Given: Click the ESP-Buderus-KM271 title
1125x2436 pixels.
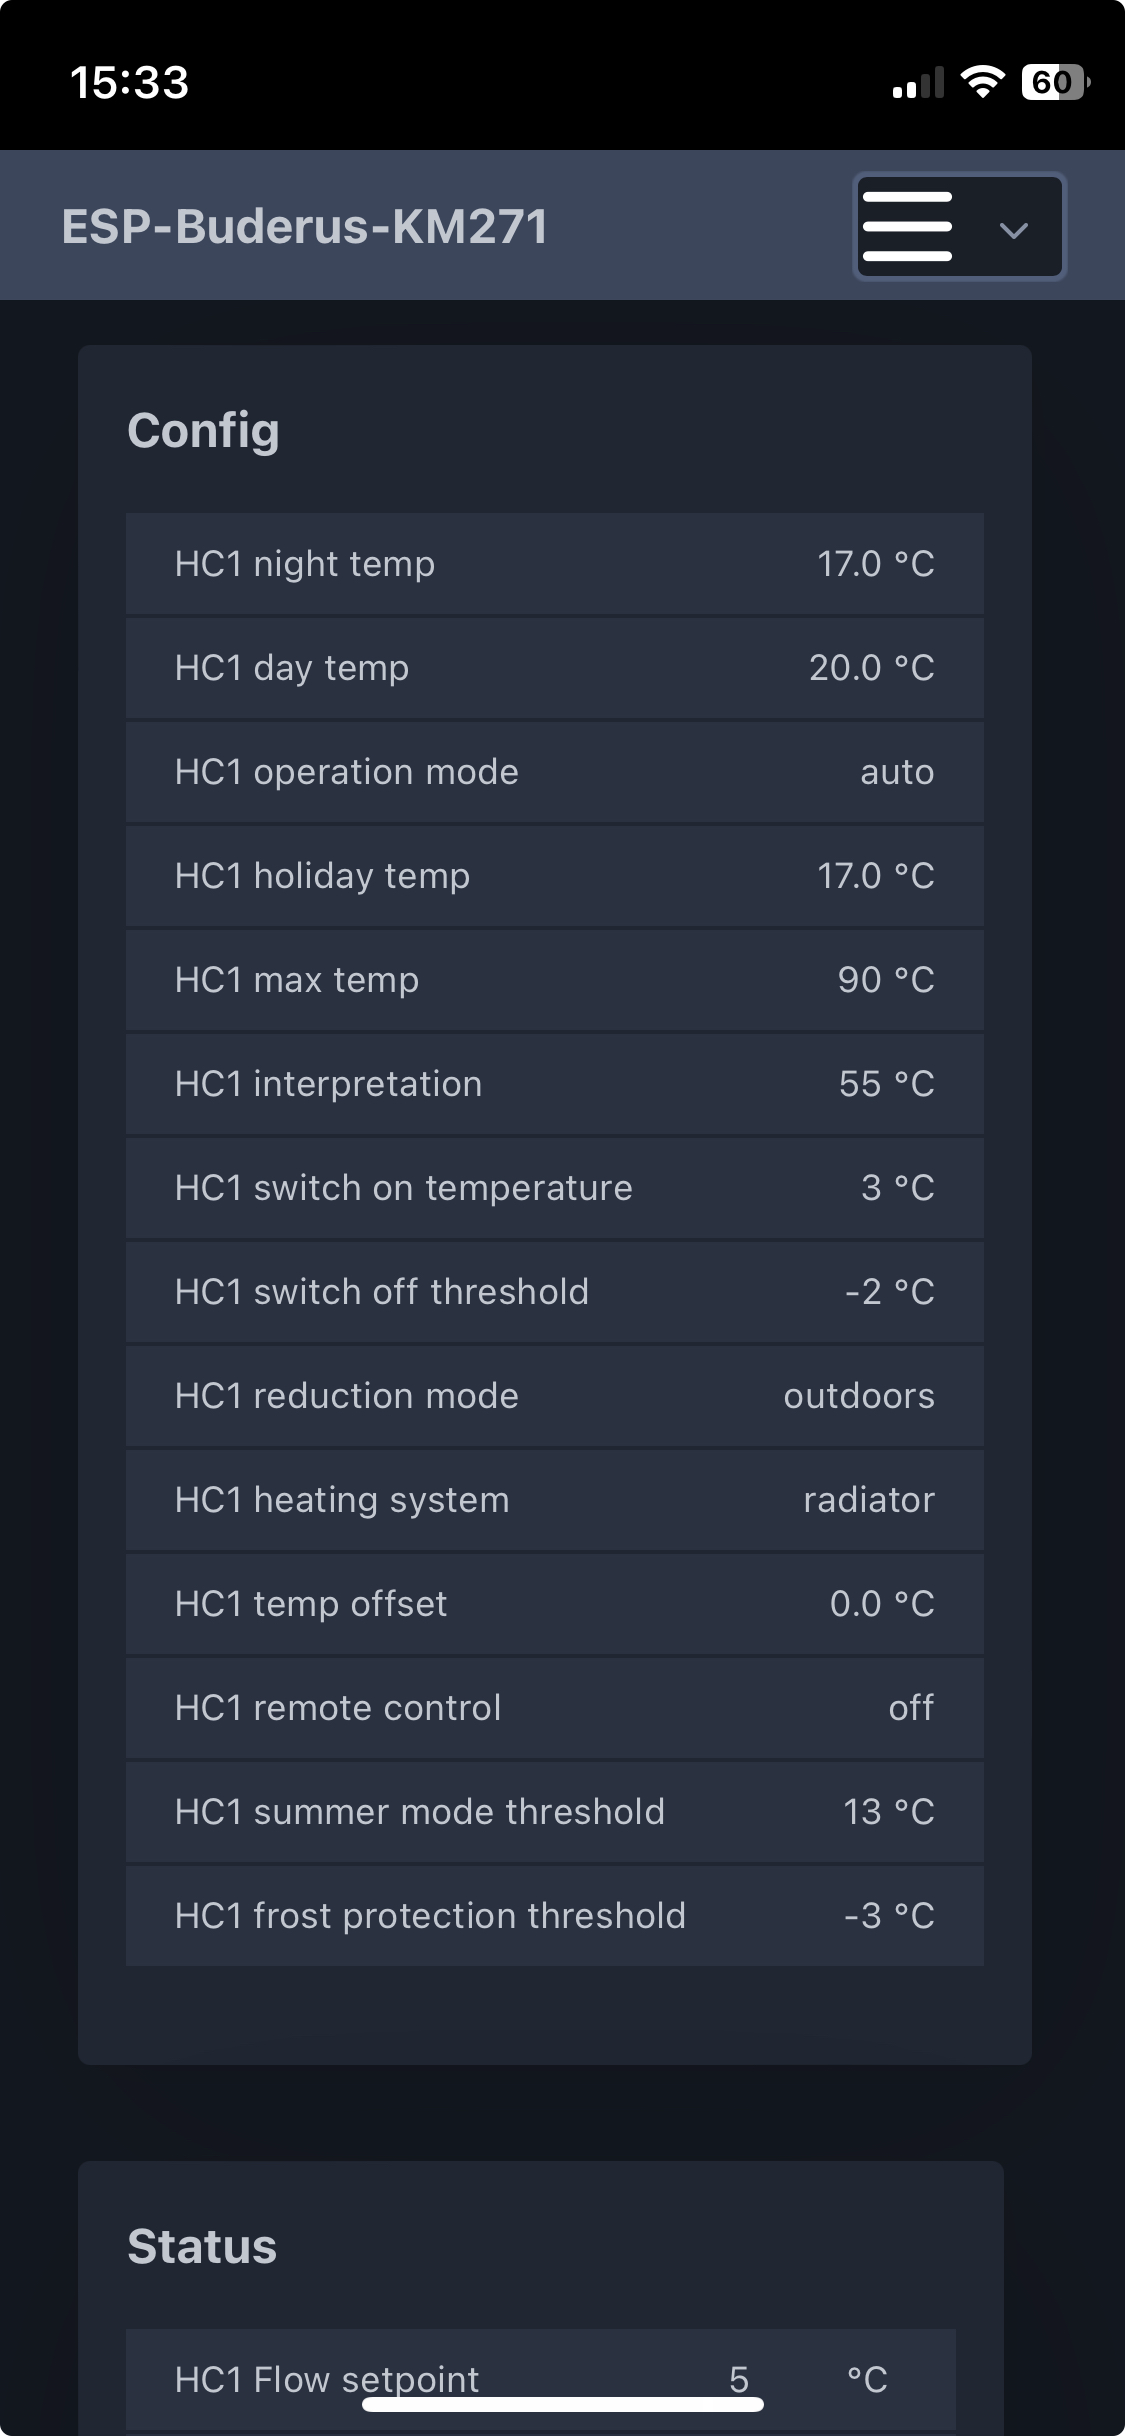Looking at the screenshot, I should tap(305, 226).
